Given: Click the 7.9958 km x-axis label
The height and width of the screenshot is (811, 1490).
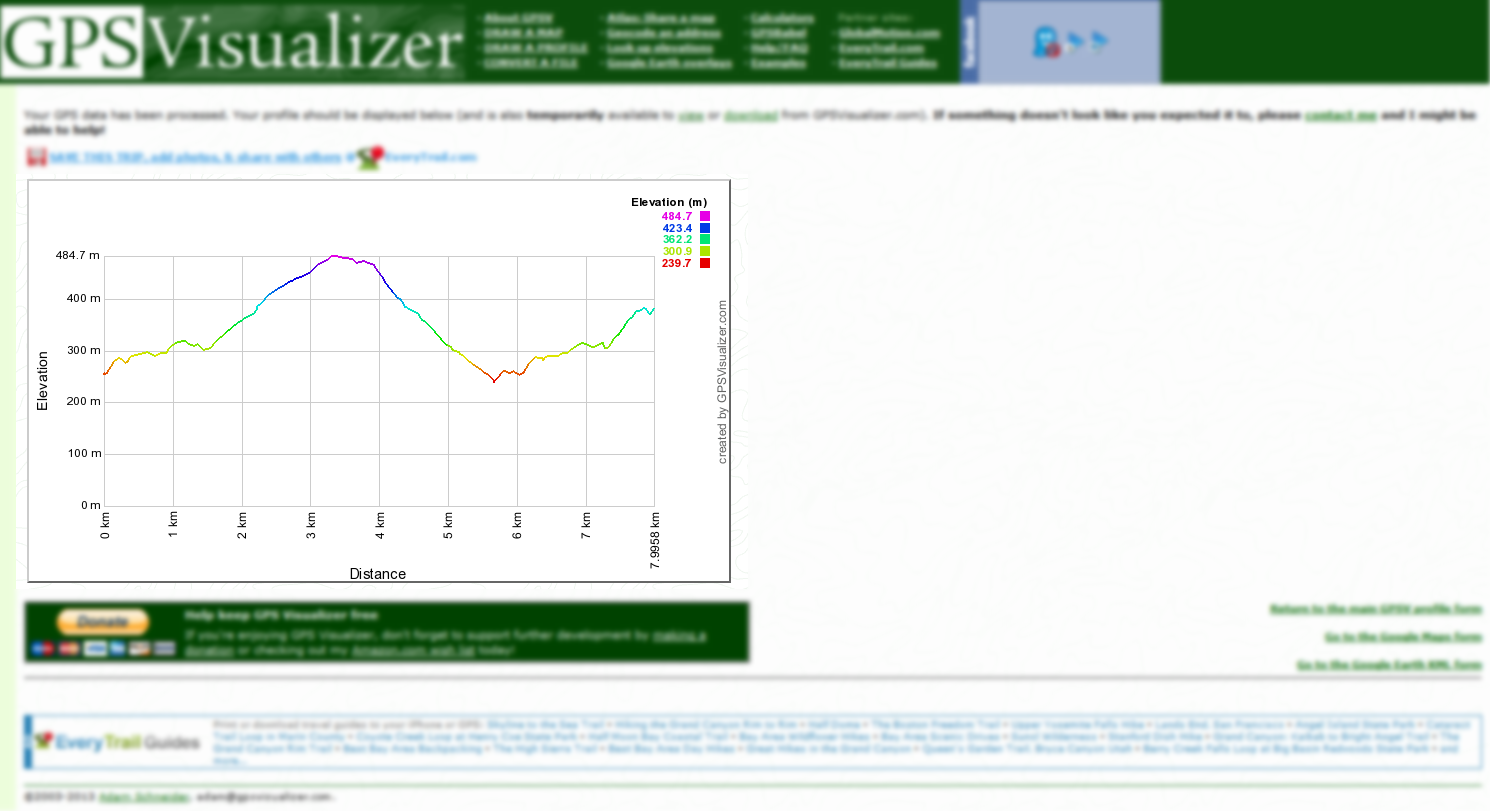Looking at the screenshot, I should (655, 541).
